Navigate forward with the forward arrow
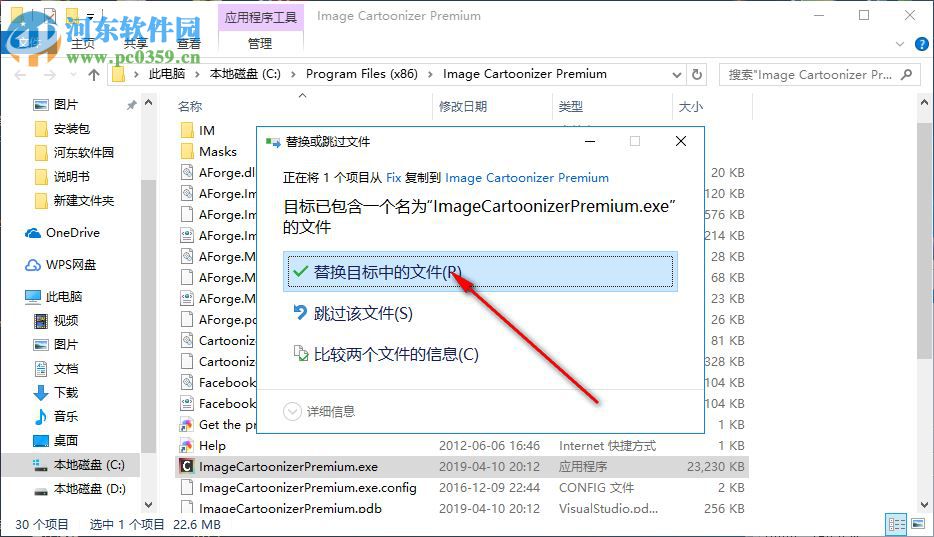 (x=50, y=75)
